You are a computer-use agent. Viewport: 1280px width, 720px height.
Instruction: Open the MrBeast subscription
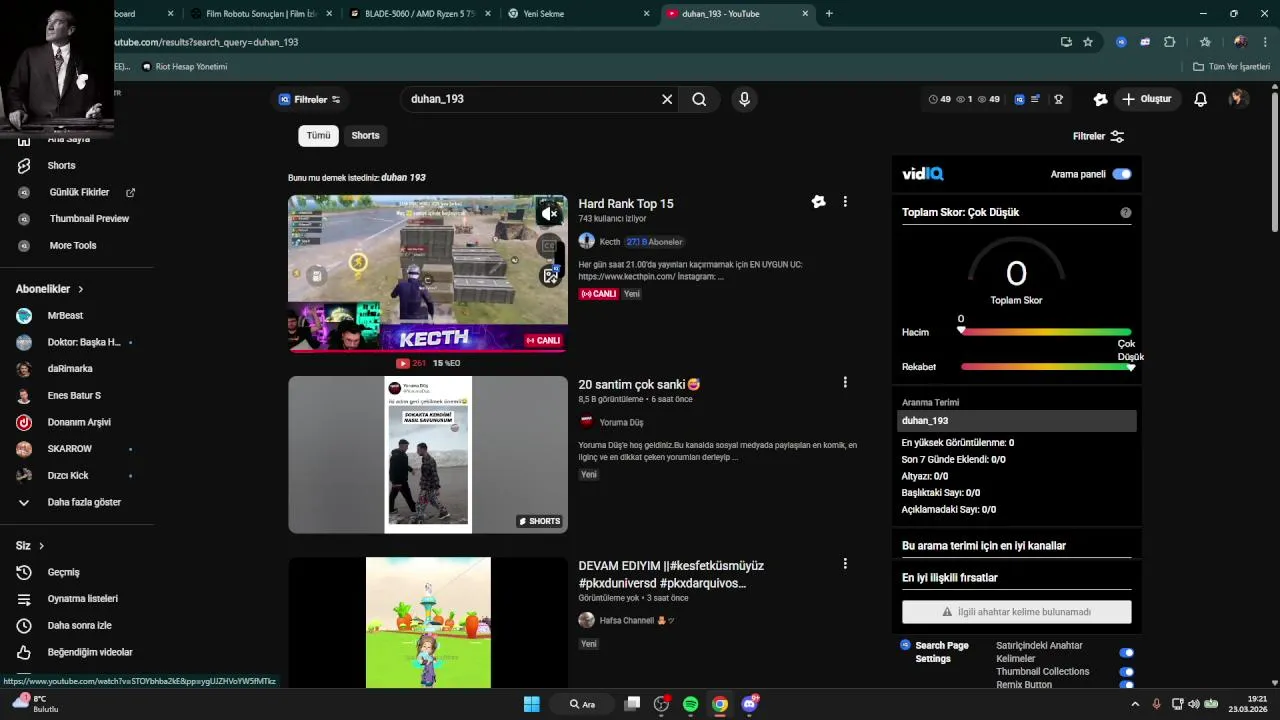tap(65, 315)
